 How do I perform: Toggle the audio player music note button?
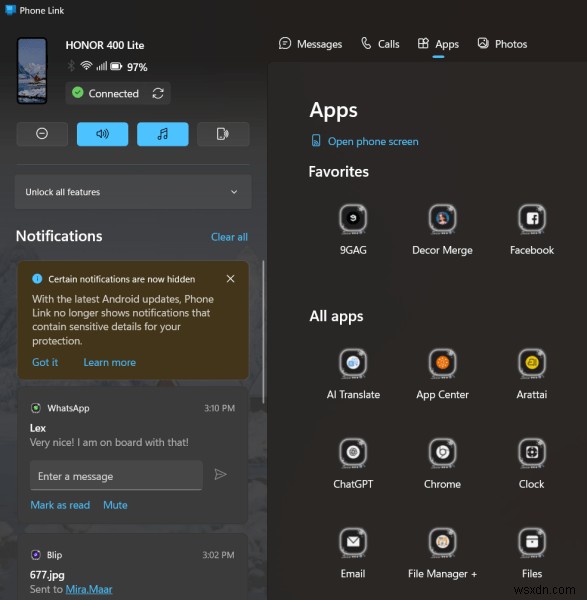(163, 134)
